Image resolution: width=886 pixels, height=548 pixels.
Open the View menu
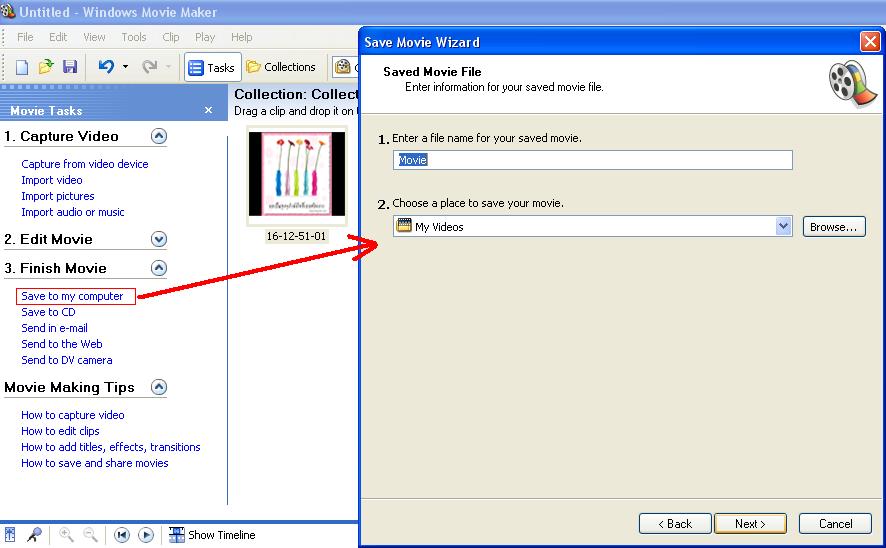(x=94, y=37)
